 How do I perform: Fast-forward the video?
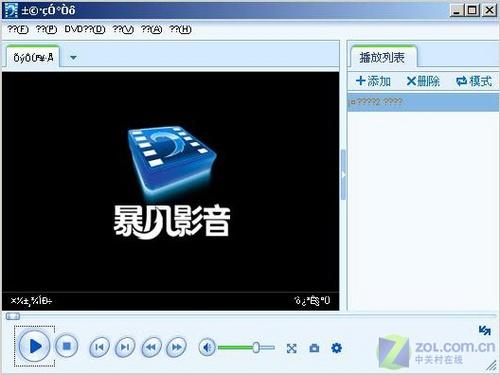[x=176, y=347]
